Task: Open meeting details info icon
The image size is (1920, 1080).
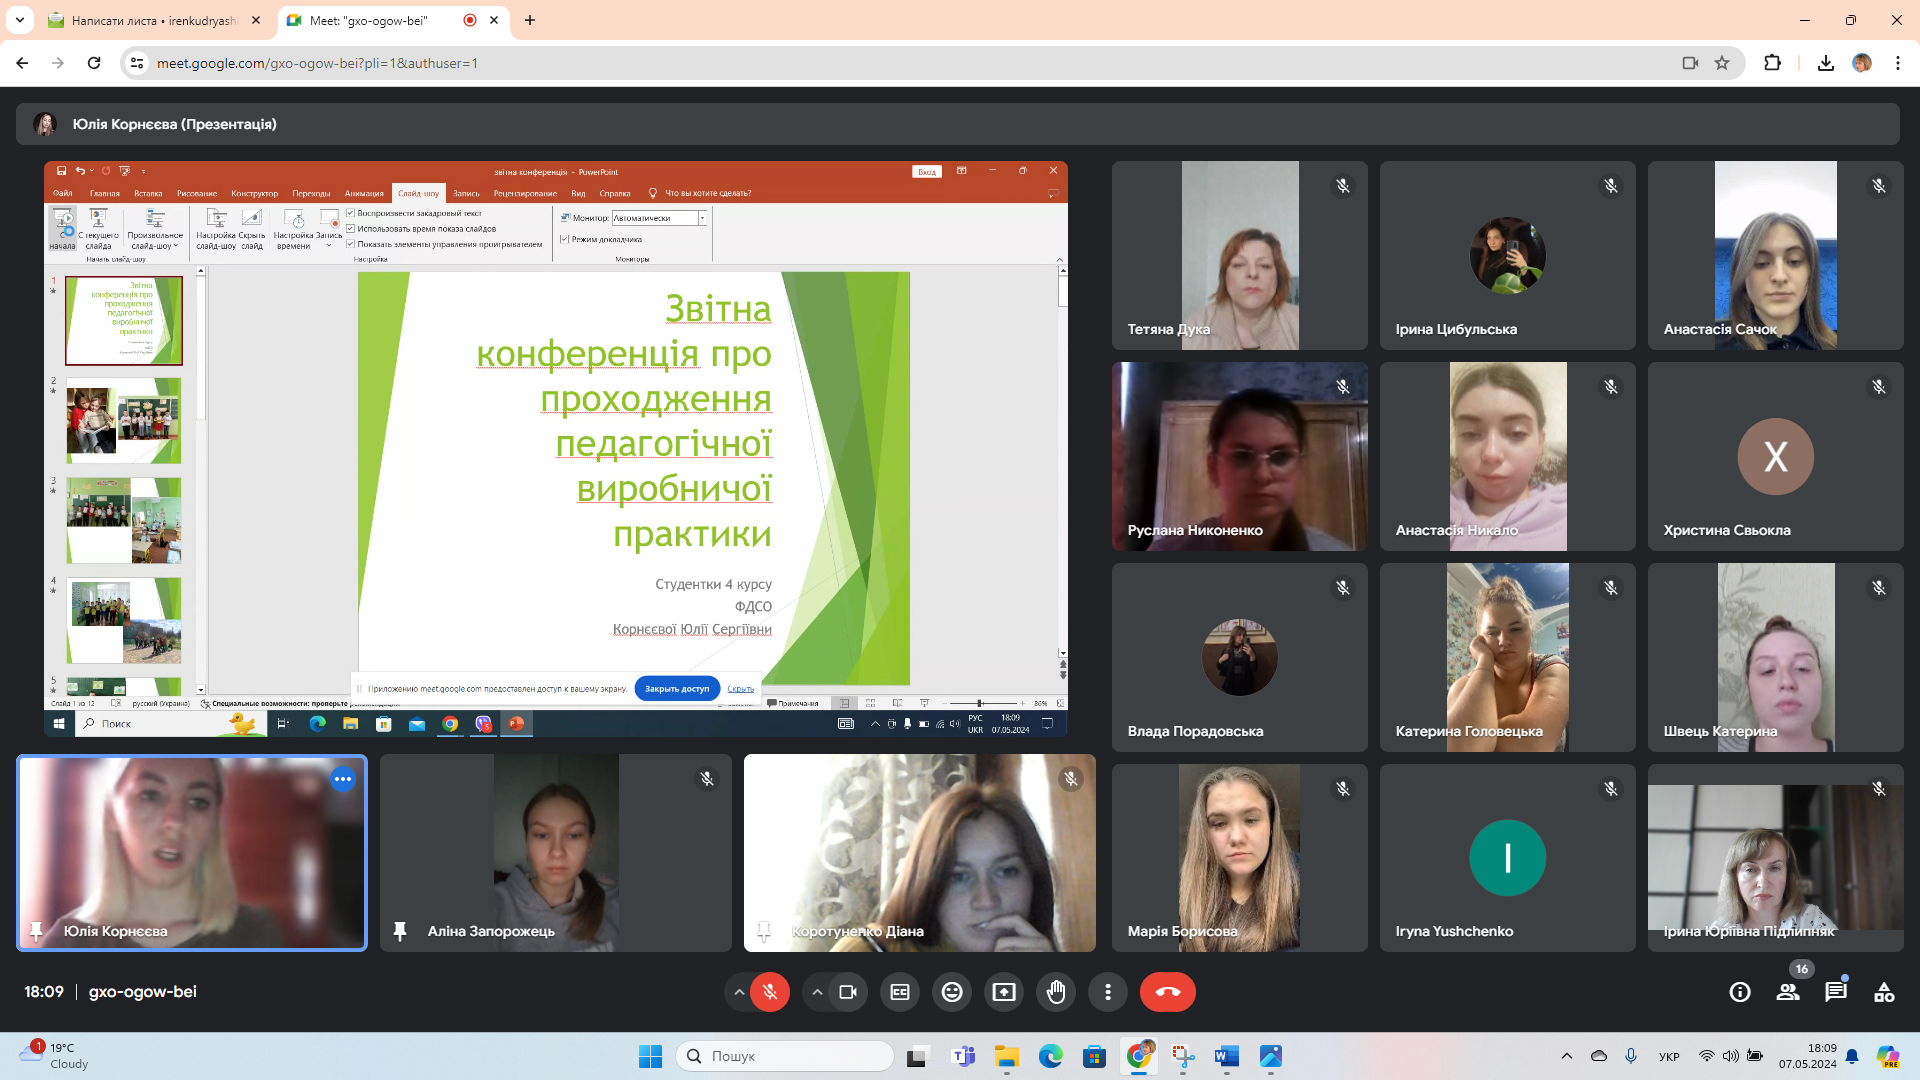Action: 1740,992
